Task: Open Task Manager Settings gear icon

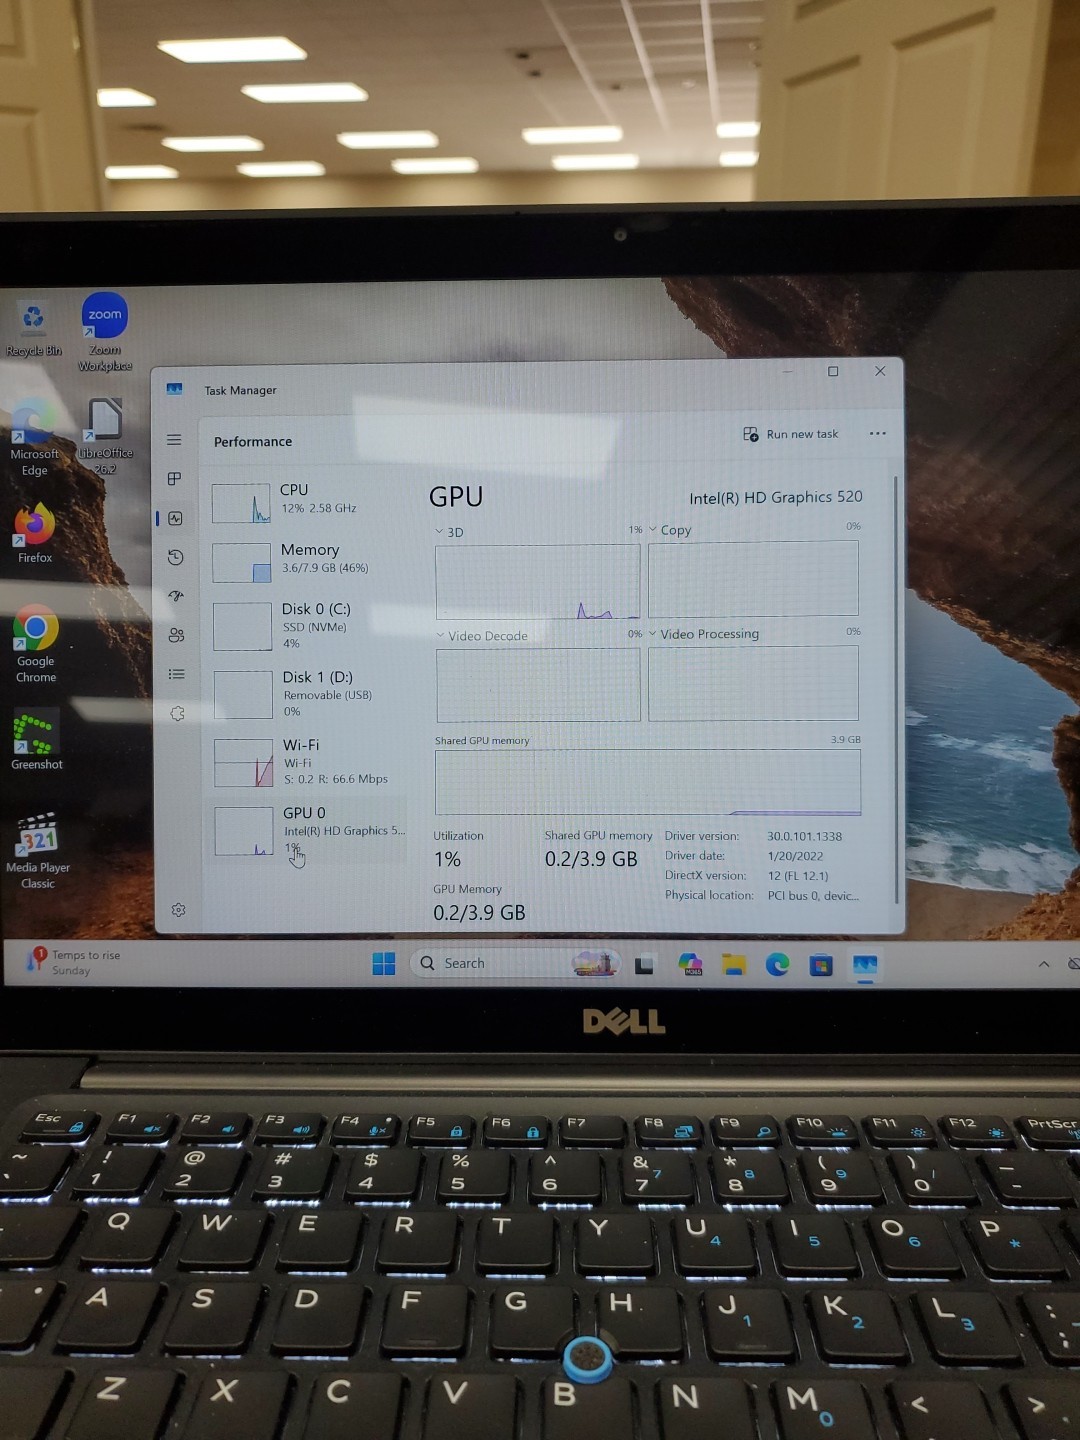Action: pos(178,910)
